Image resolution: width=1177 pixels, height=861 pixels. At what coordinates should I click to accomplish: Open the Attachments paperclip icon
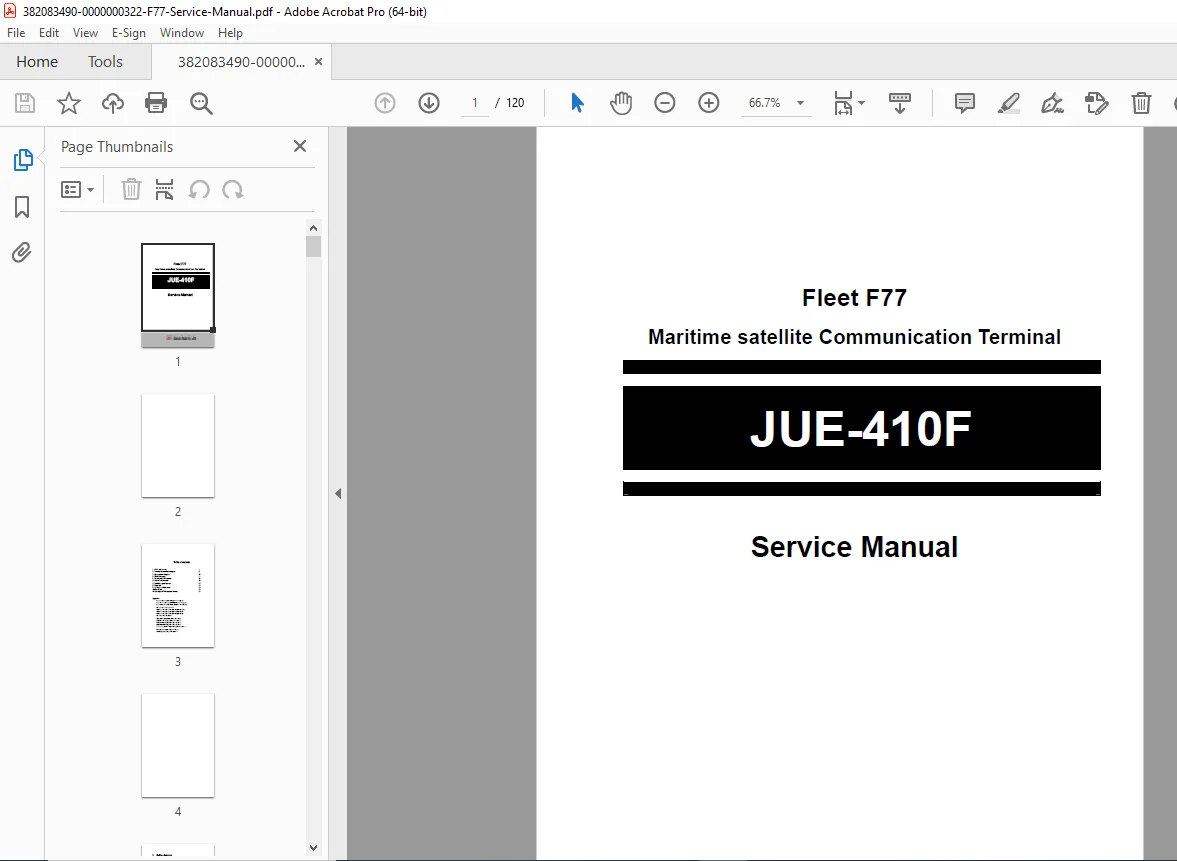click(22, 252)
